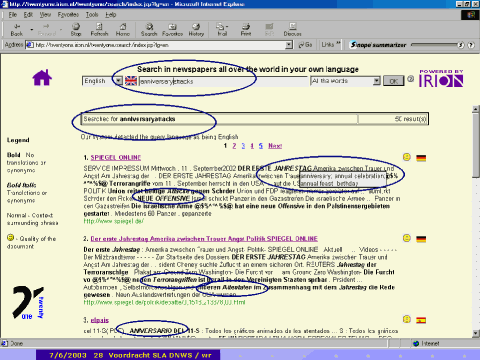
Task: Open the English language dropdown
Action: 118,81
